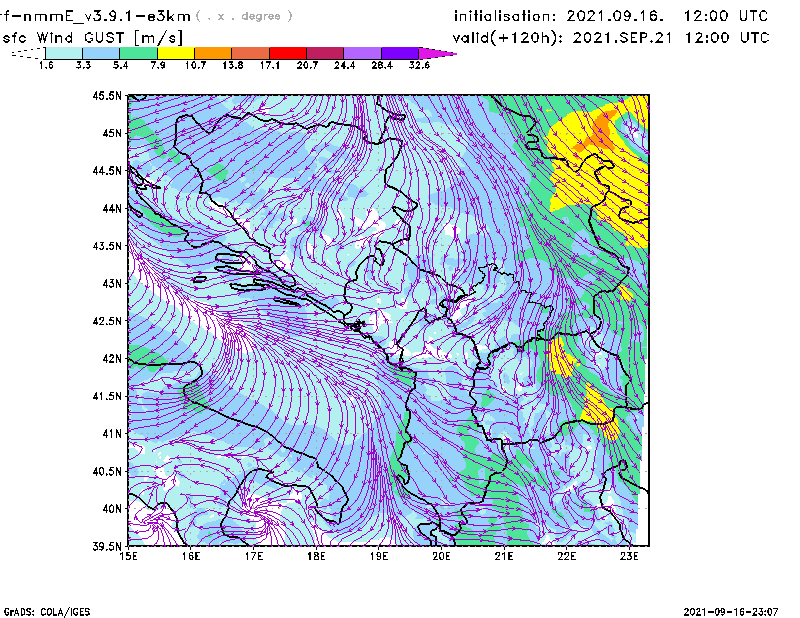Click the 43N latitude label

tap(112, 283)
